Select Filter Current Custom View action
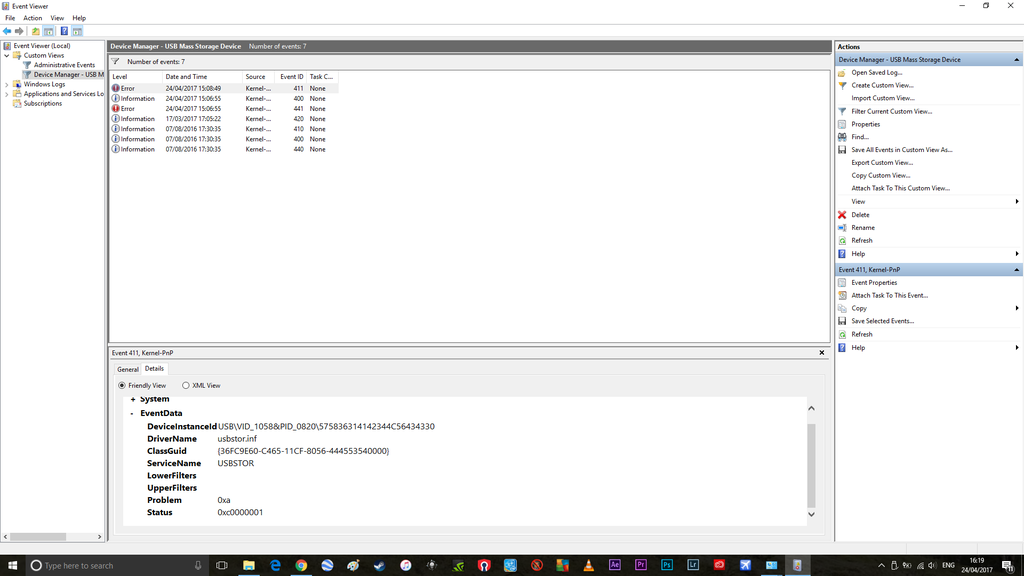The image size is (1024, 576). 891,112
